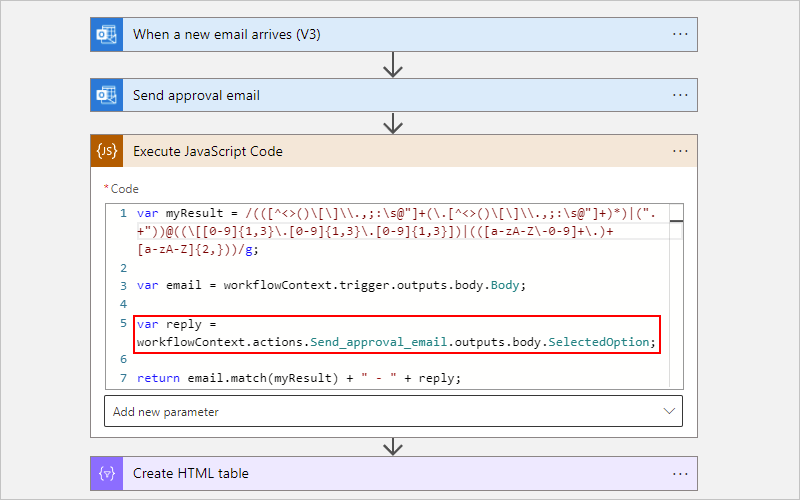Collapse the Execute JavaScript Code step title
Viewport: 800px width, 500px height.
click(208, 151)
